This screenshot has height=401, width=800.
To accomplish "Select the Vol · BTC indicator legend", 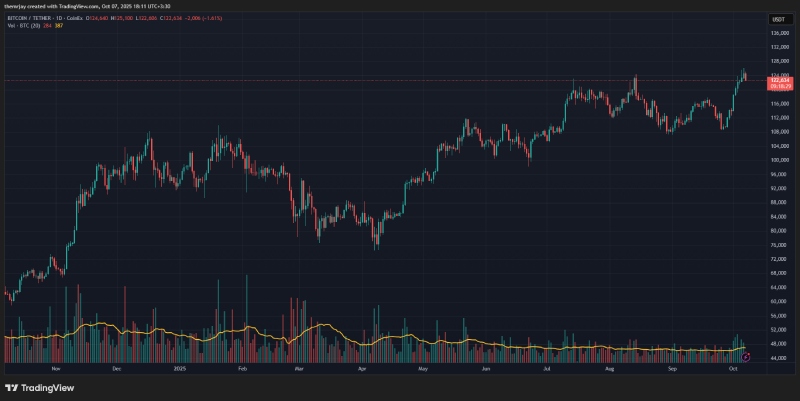I will tap(20, 26).
